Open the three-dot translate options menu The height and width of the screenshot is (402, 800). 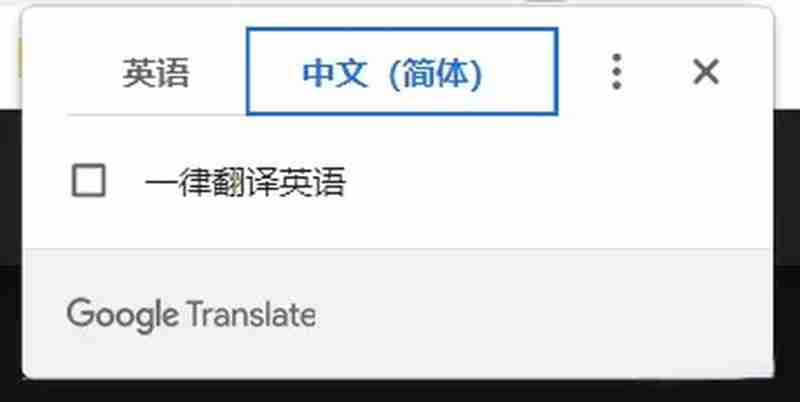(616, 71)
